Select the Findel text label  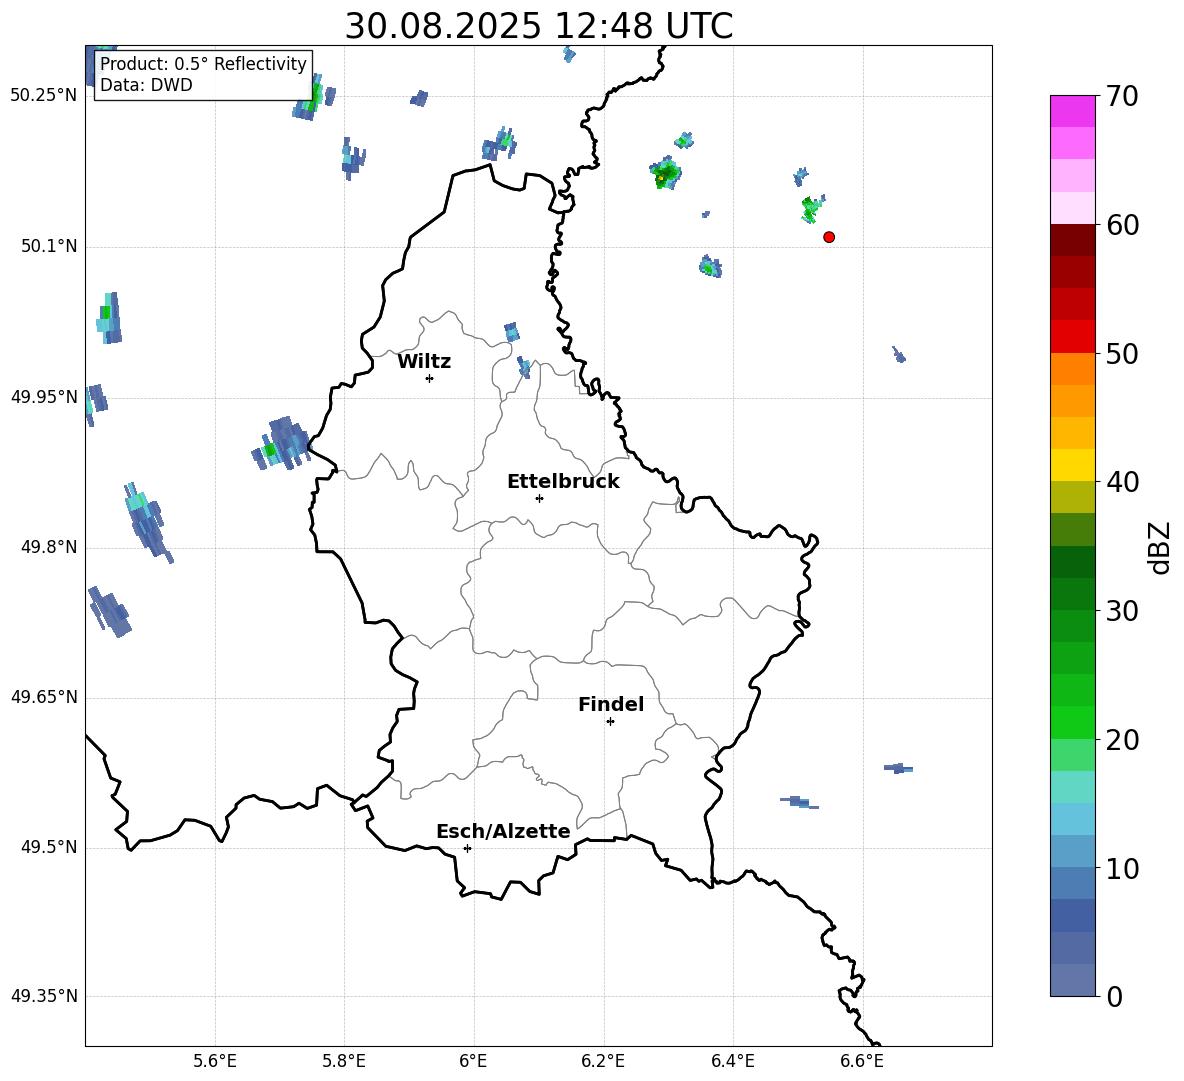pos(611,705)
